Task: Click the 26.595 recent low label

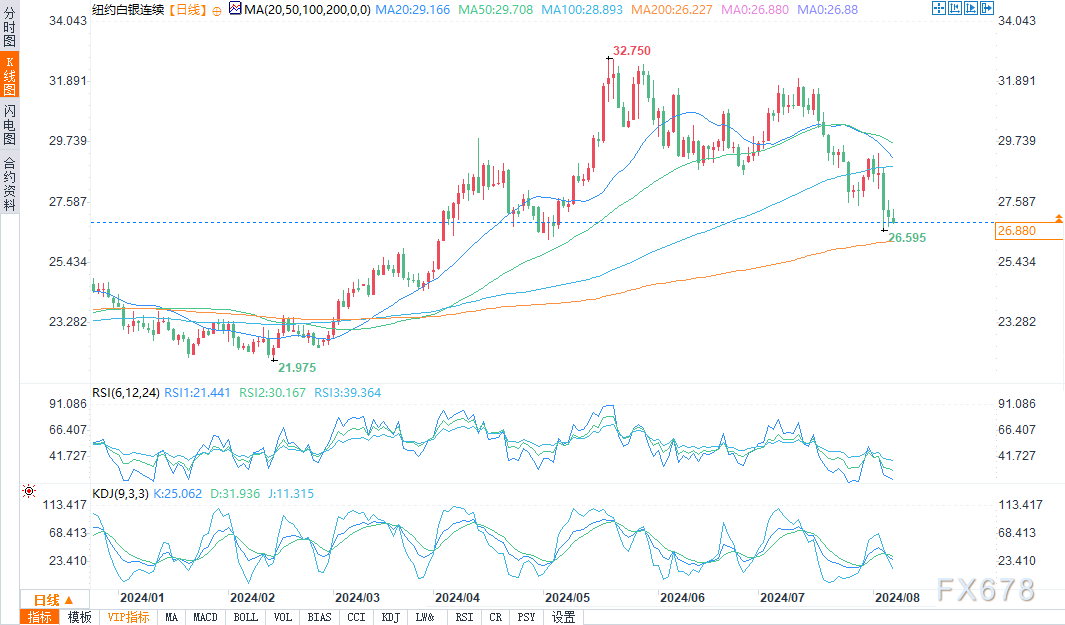Action: pyautogui.click(x=907, y=238)
